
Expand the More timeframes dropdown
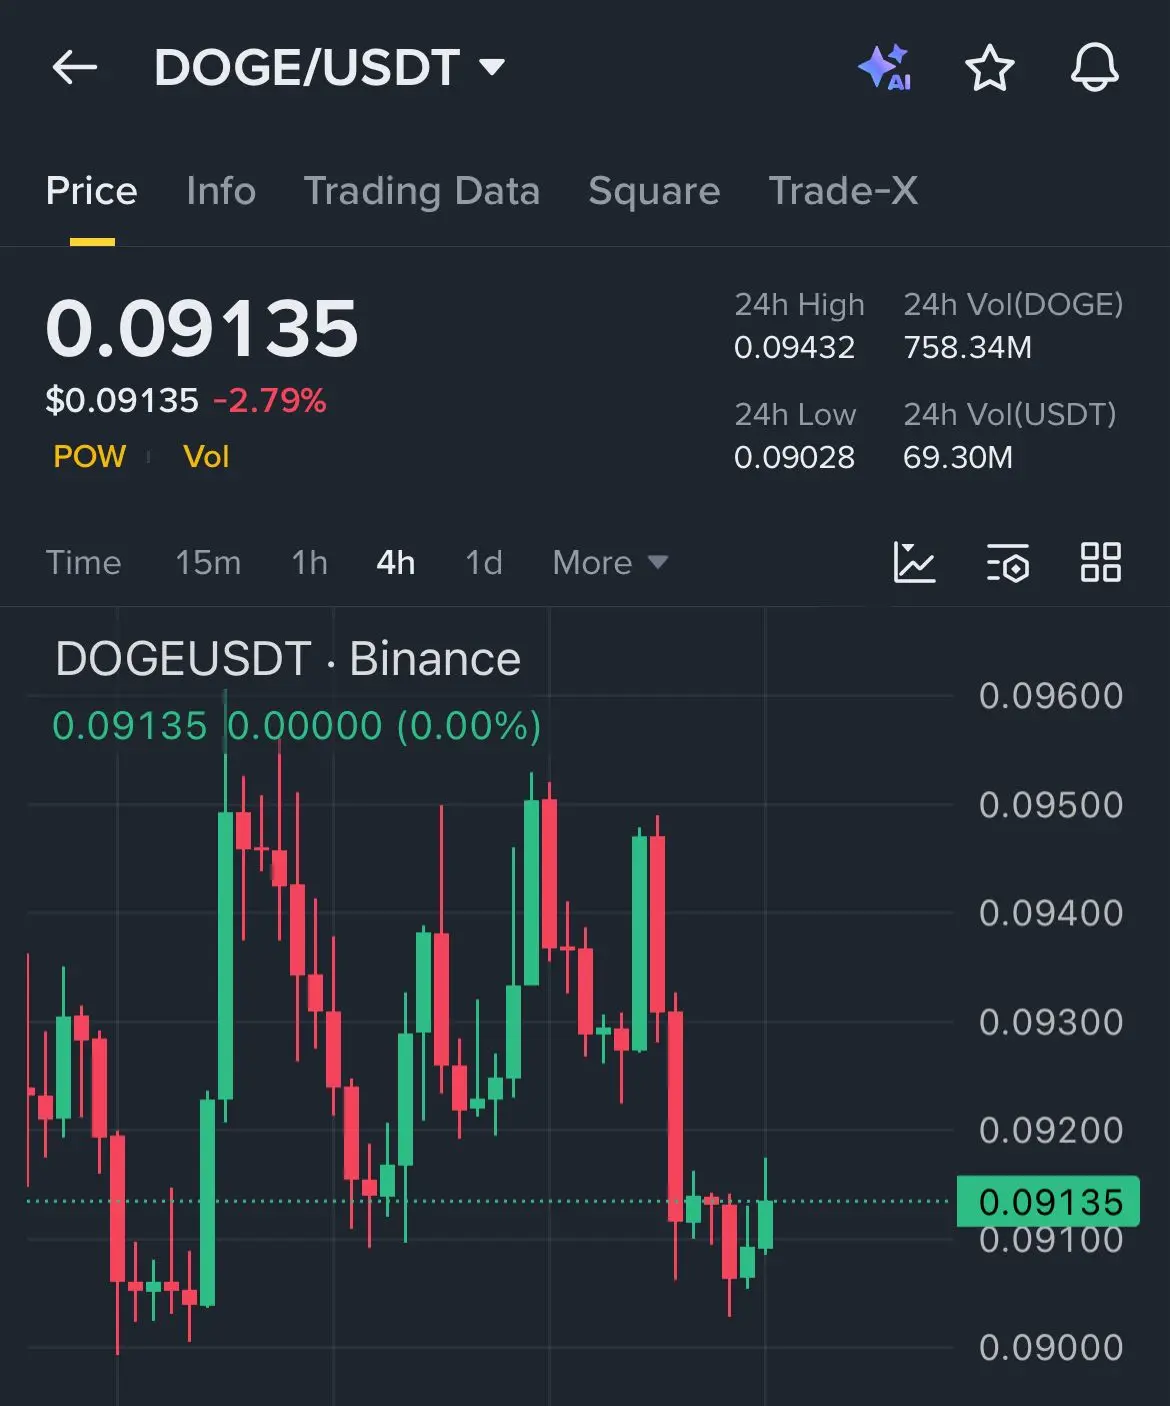[x=610, y=562]
